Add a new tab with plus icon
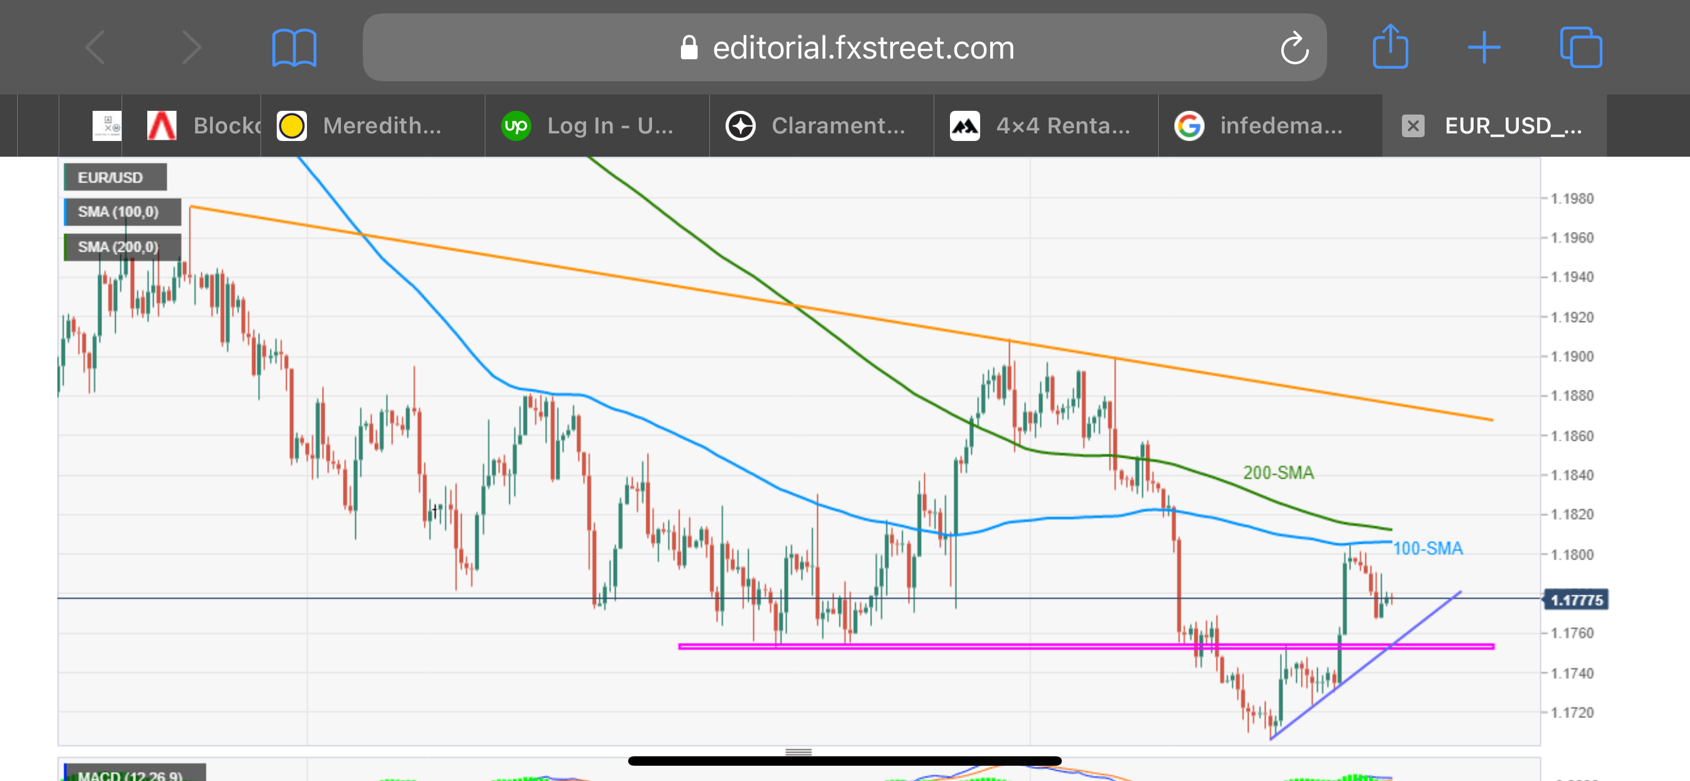The height and width of the screenshot is (781, 1690). pyautogui.click(x=1484, y=48)
